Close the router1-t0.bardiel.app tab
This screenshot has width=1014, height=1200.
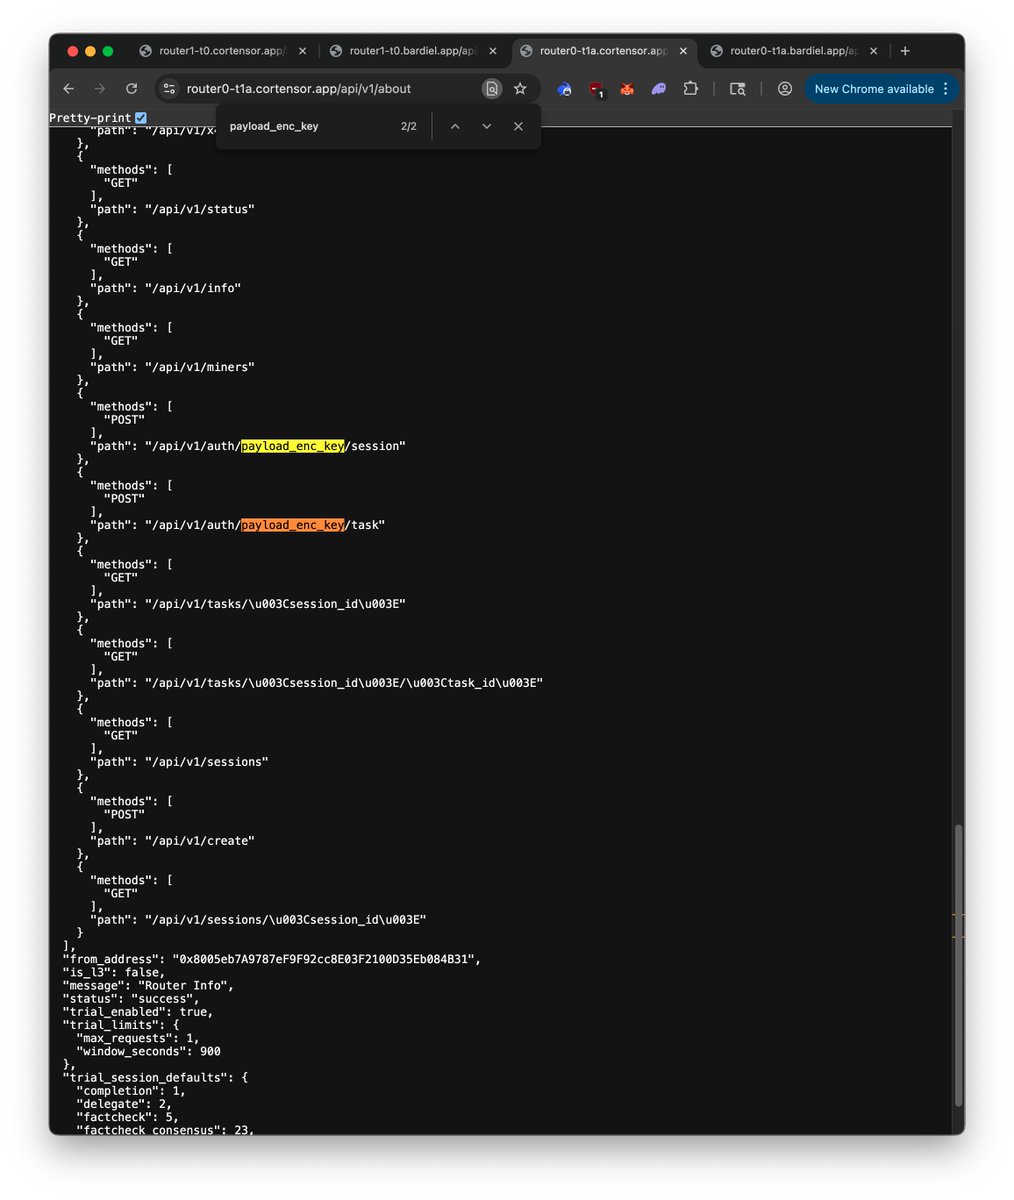(493, 51)
